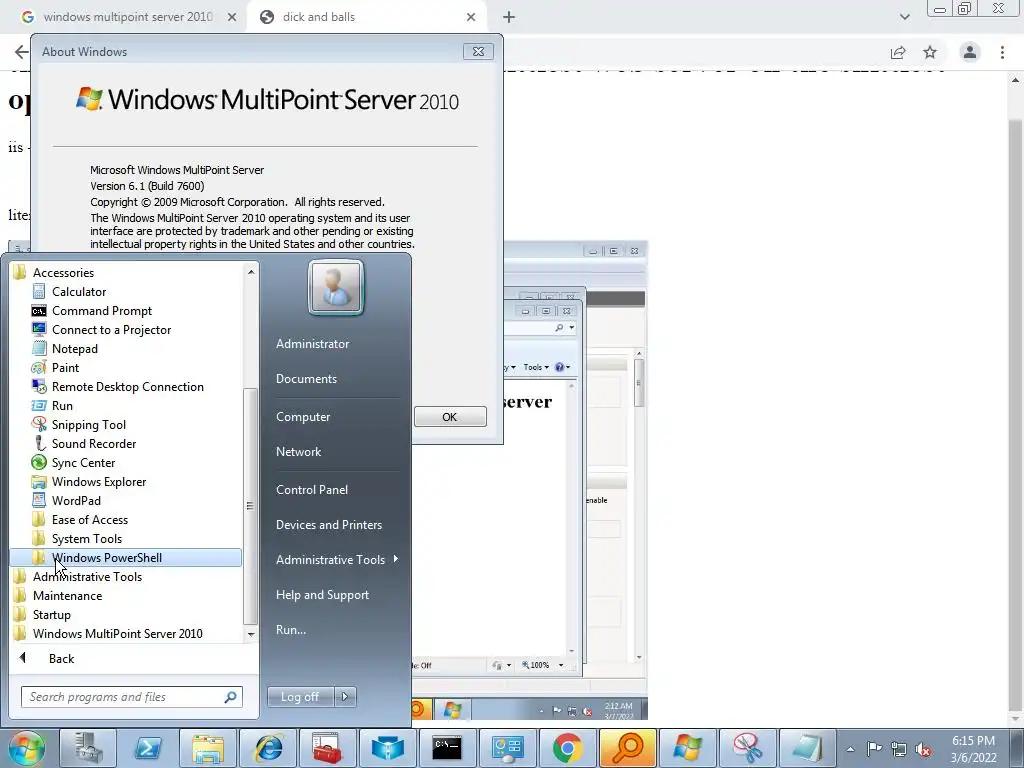Switch to Command Prompt in the taskbar
This screenshot has height=768, width=1024.
click(x=447, y=748)
